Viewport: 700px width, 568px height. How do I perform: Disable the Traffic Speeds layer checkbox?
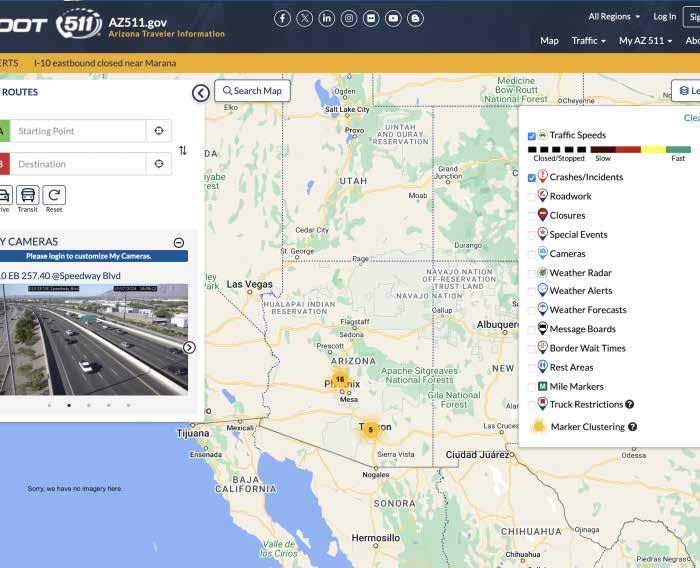click(532, 136)
